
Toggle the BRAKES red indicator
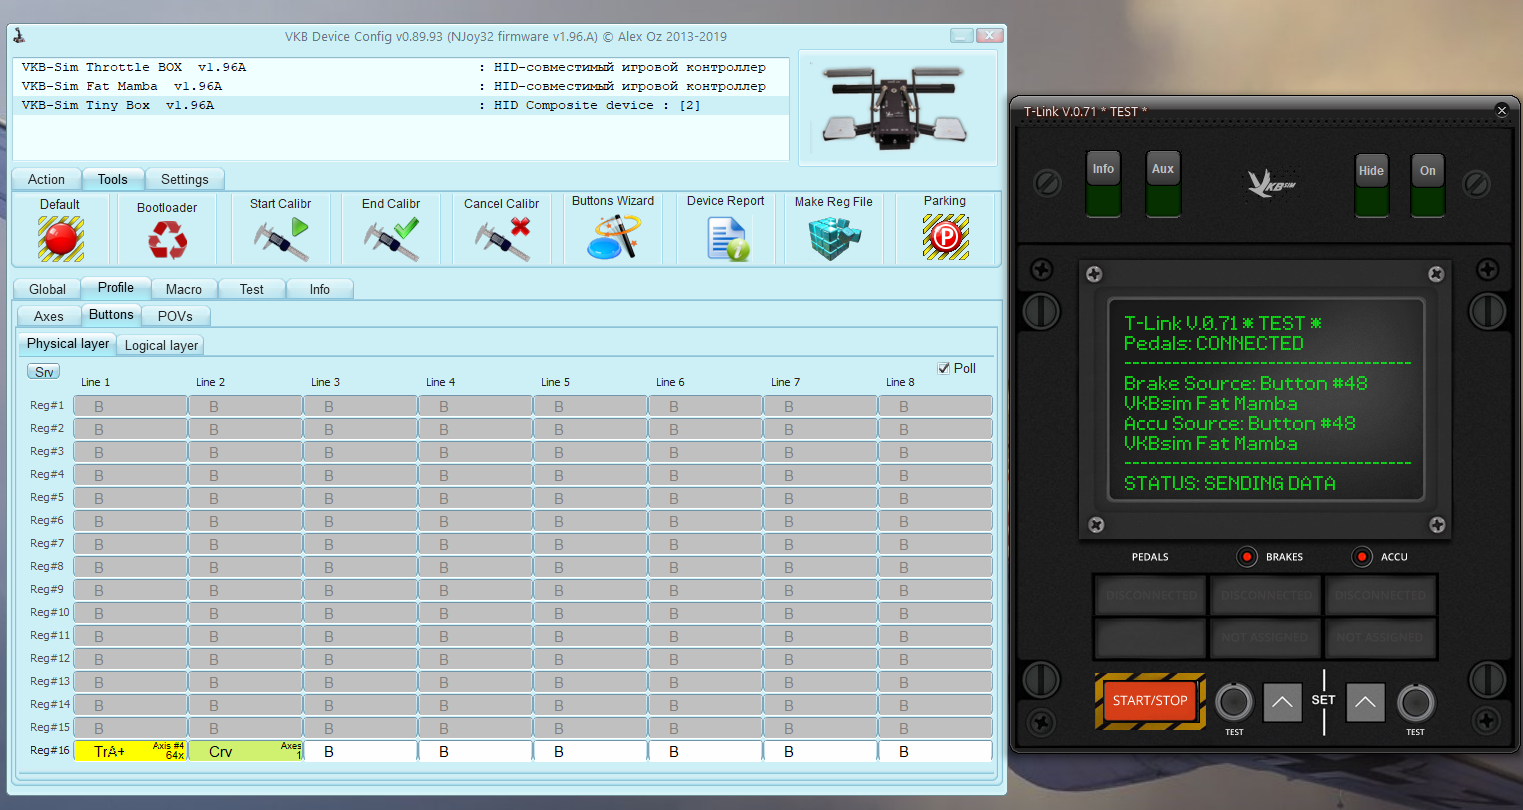click(1247, 557)
